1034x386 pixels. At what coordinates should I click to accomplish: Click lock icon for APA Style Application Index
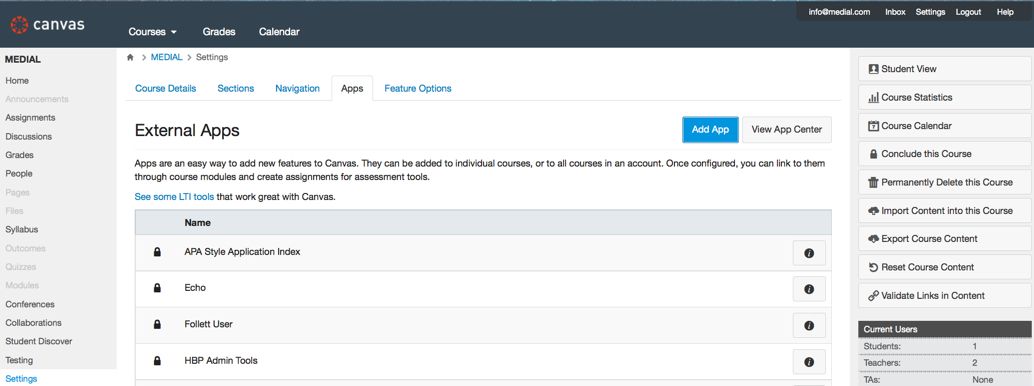[x=157, y=252]
